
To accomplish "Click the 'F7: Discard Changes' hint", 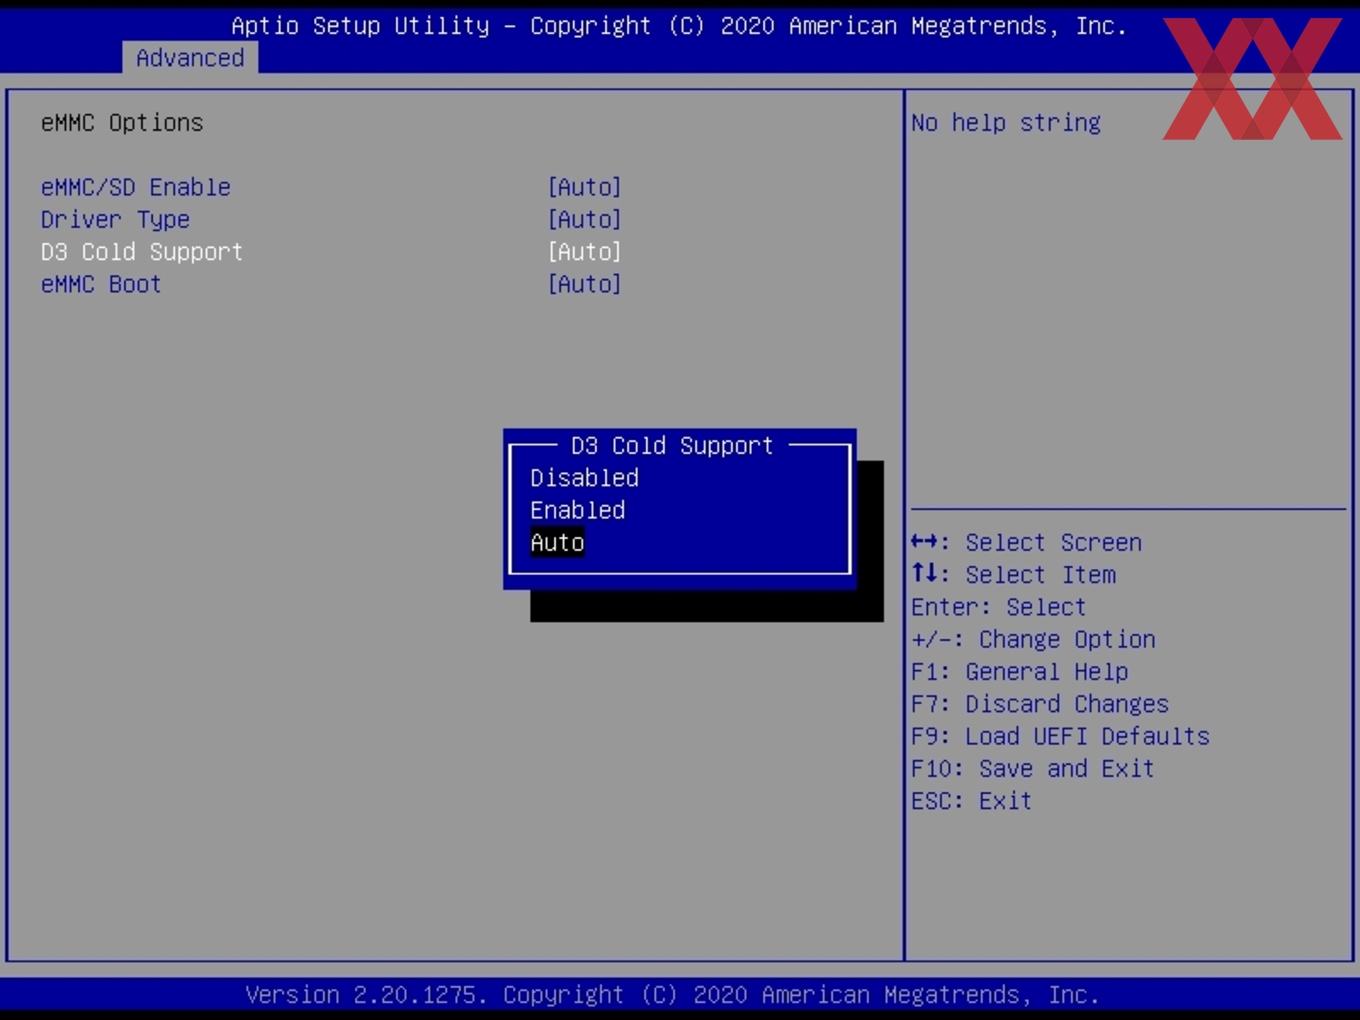I will click(x=1040, y=704).
